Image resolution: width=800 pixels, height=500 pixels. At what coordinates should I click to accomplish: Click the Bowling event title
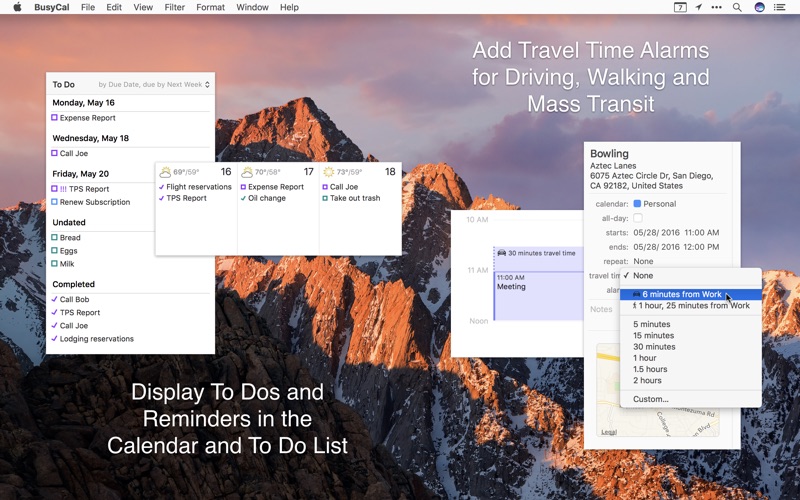coord(609,154)
